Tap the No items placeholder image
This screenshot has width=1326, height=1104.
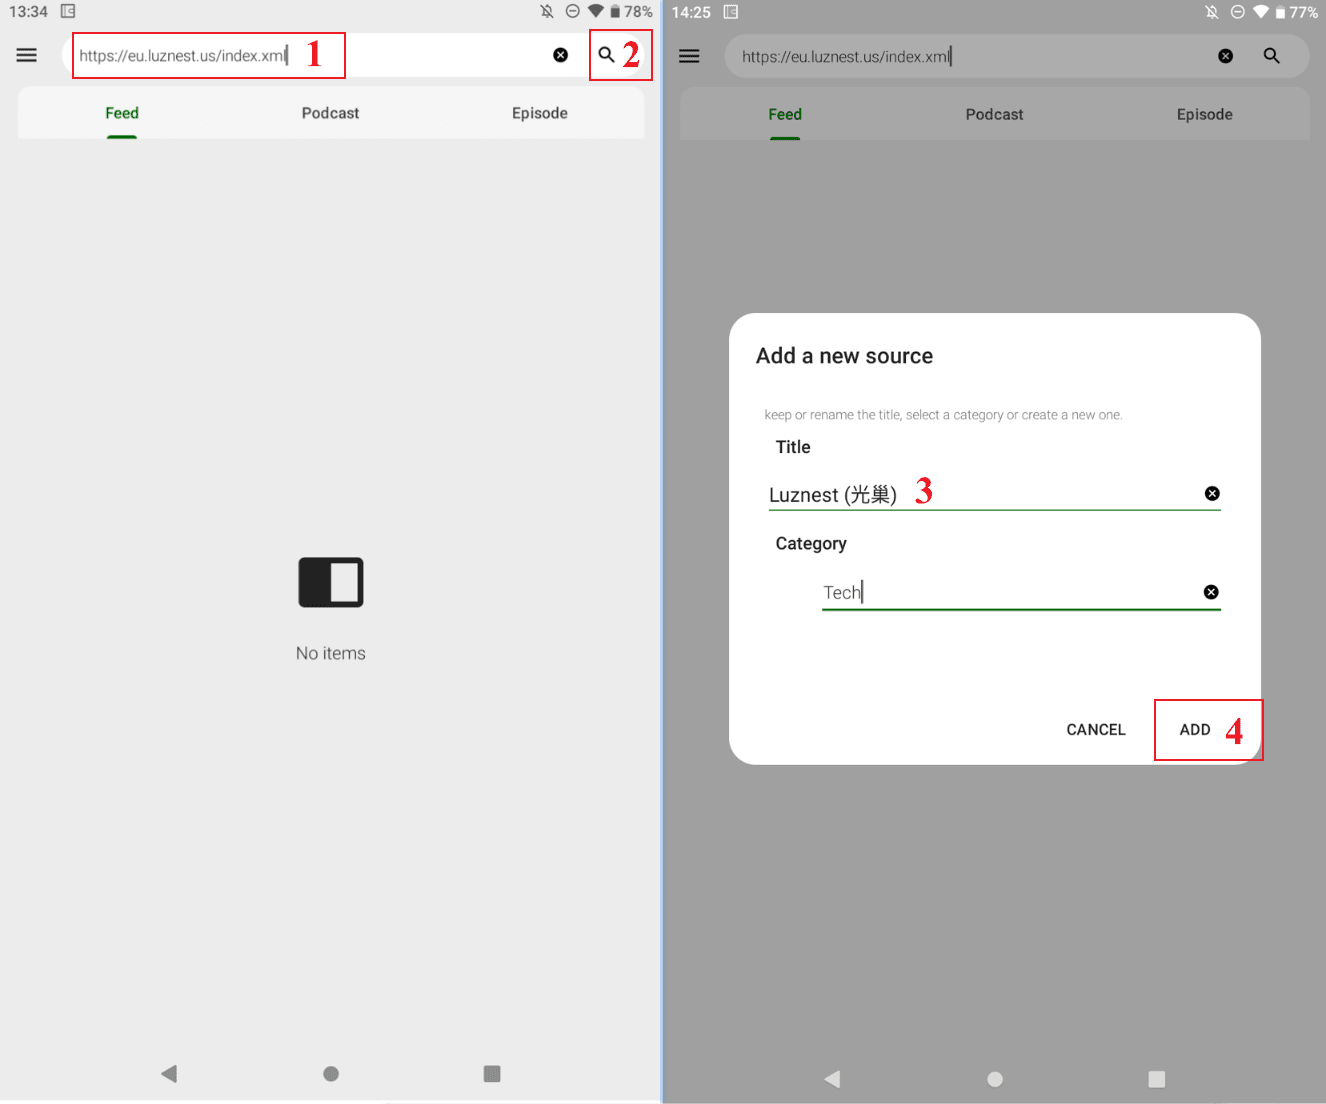(331, 582)
